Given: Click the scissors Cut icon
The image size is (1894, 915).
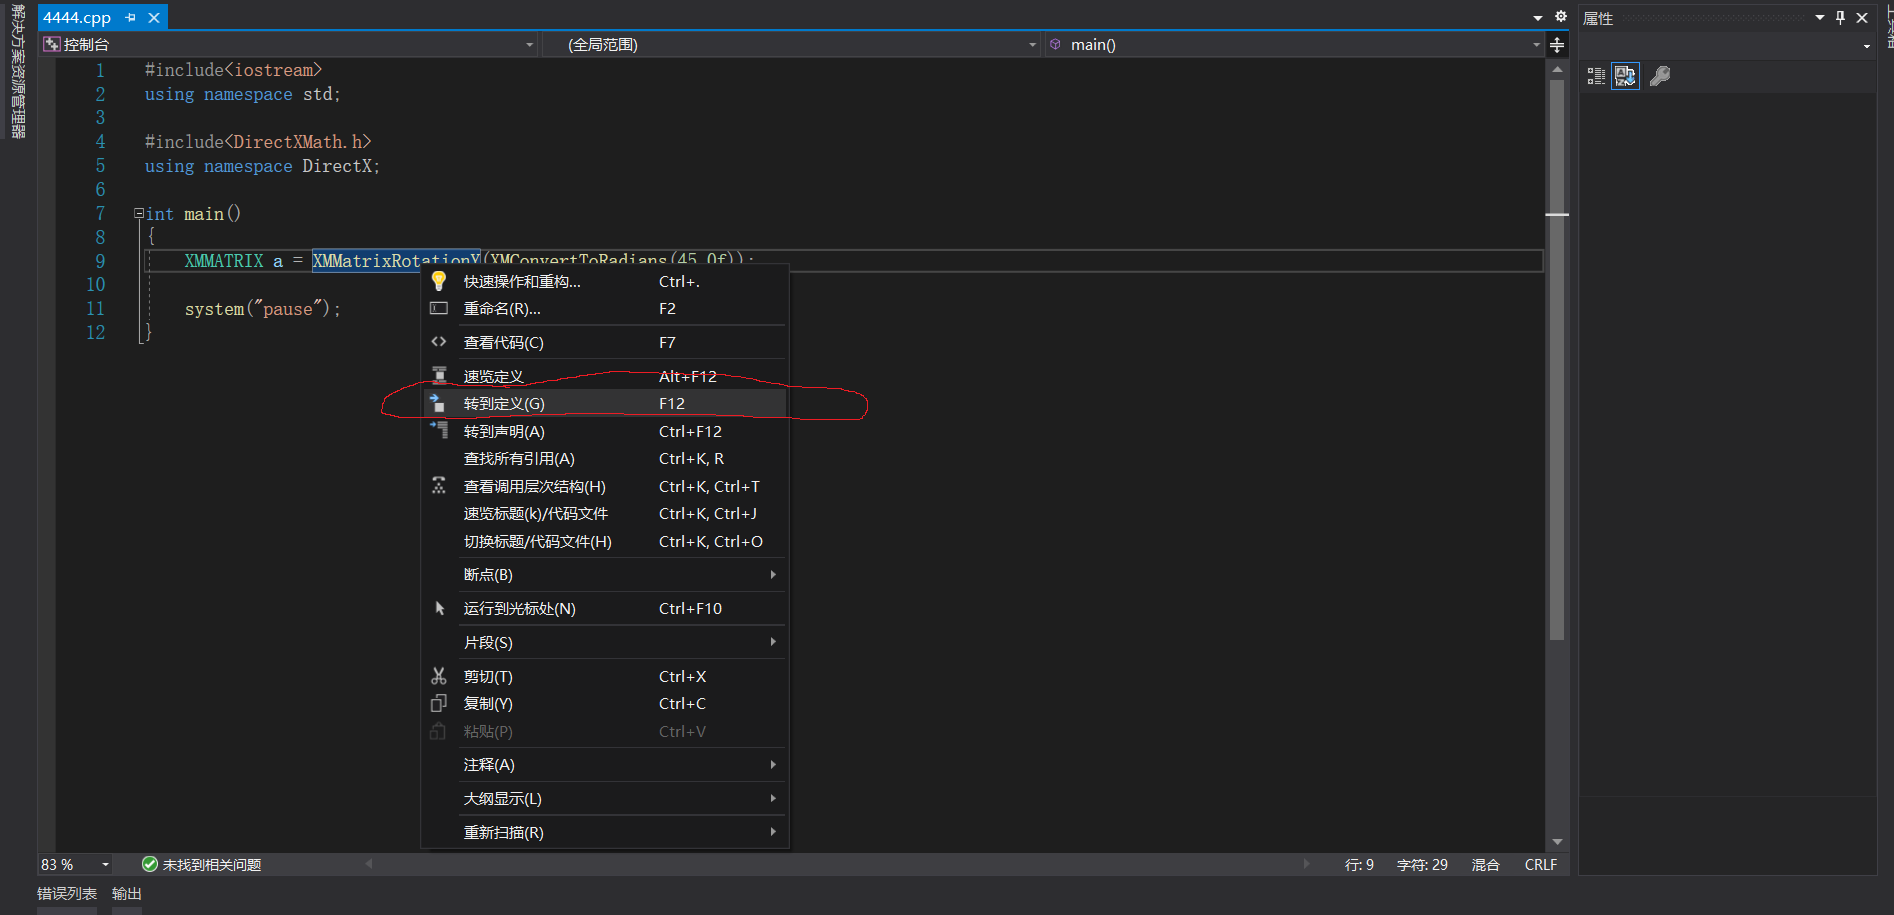Looking at the screenshot, I should (438, 677).
